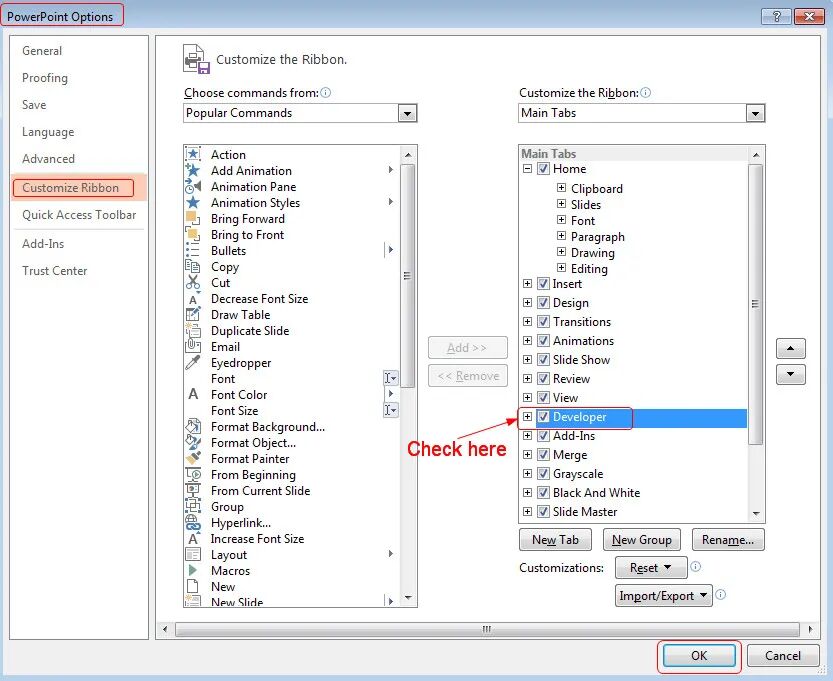This screenshot has width=833, height=681.
Task: Expand the Developer tab node
Action: pos(527,416)
